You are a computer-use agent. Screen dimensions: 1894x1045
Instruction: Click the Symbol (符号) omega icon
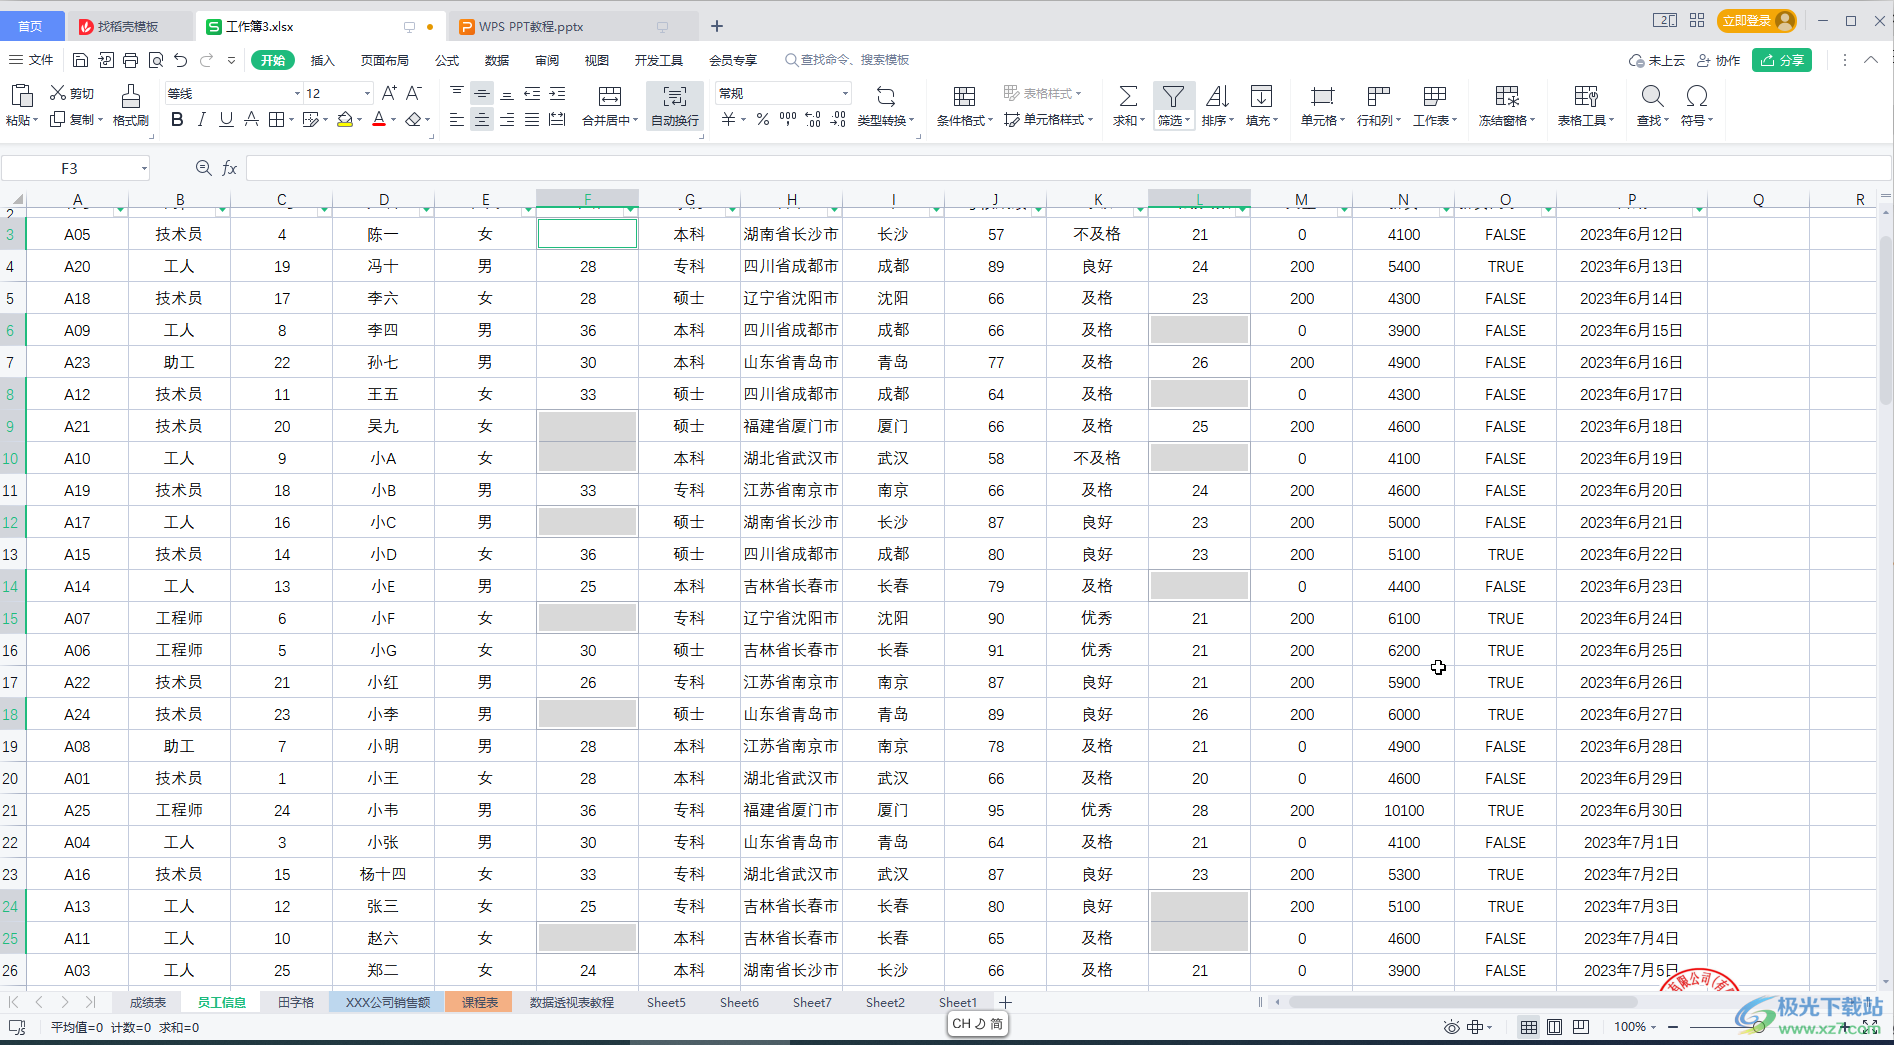pos(1696,96)
